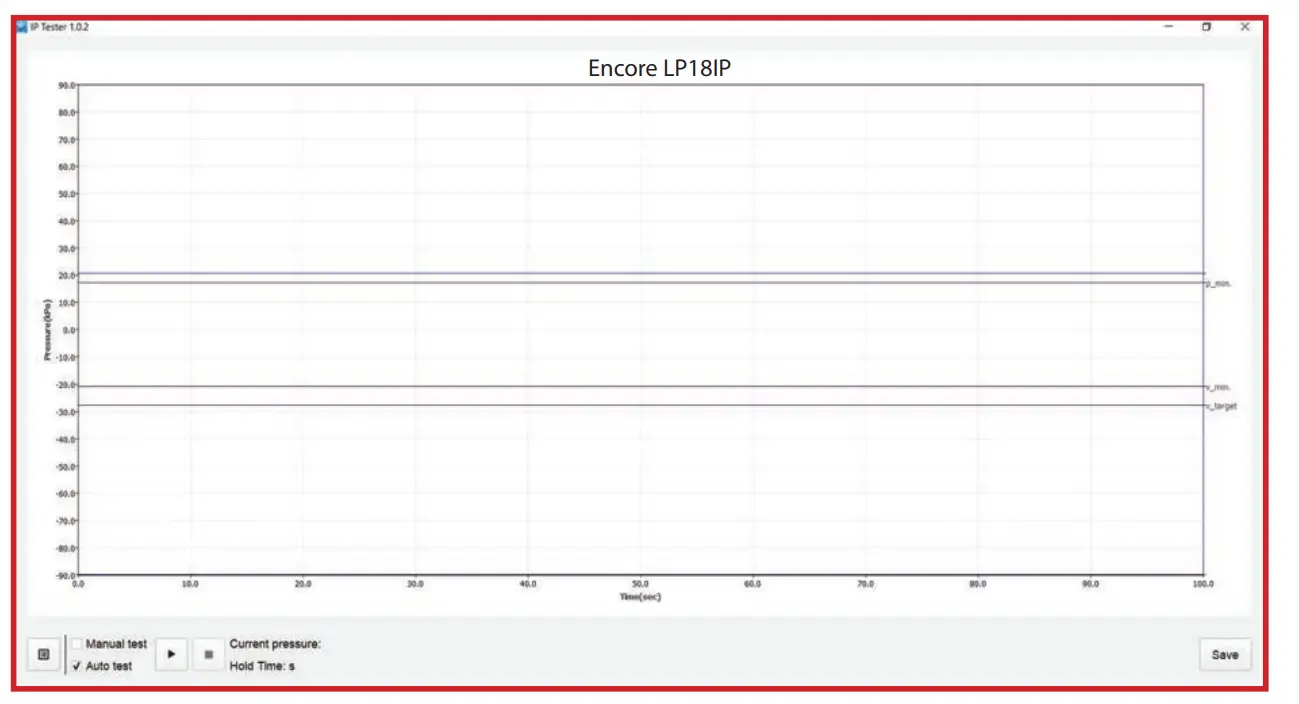Stop the test with the stop button

point(208,654)
